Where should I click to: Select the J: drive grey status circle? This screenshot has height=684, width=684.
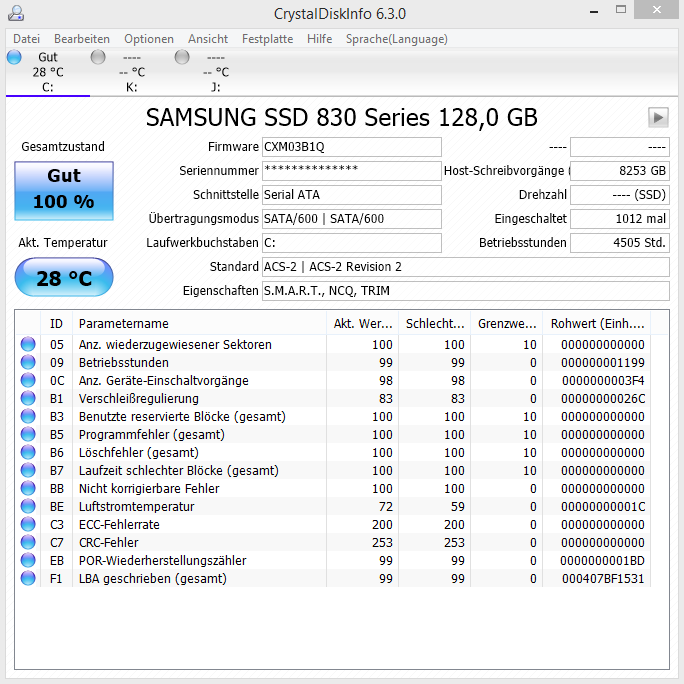pos(182,57)
